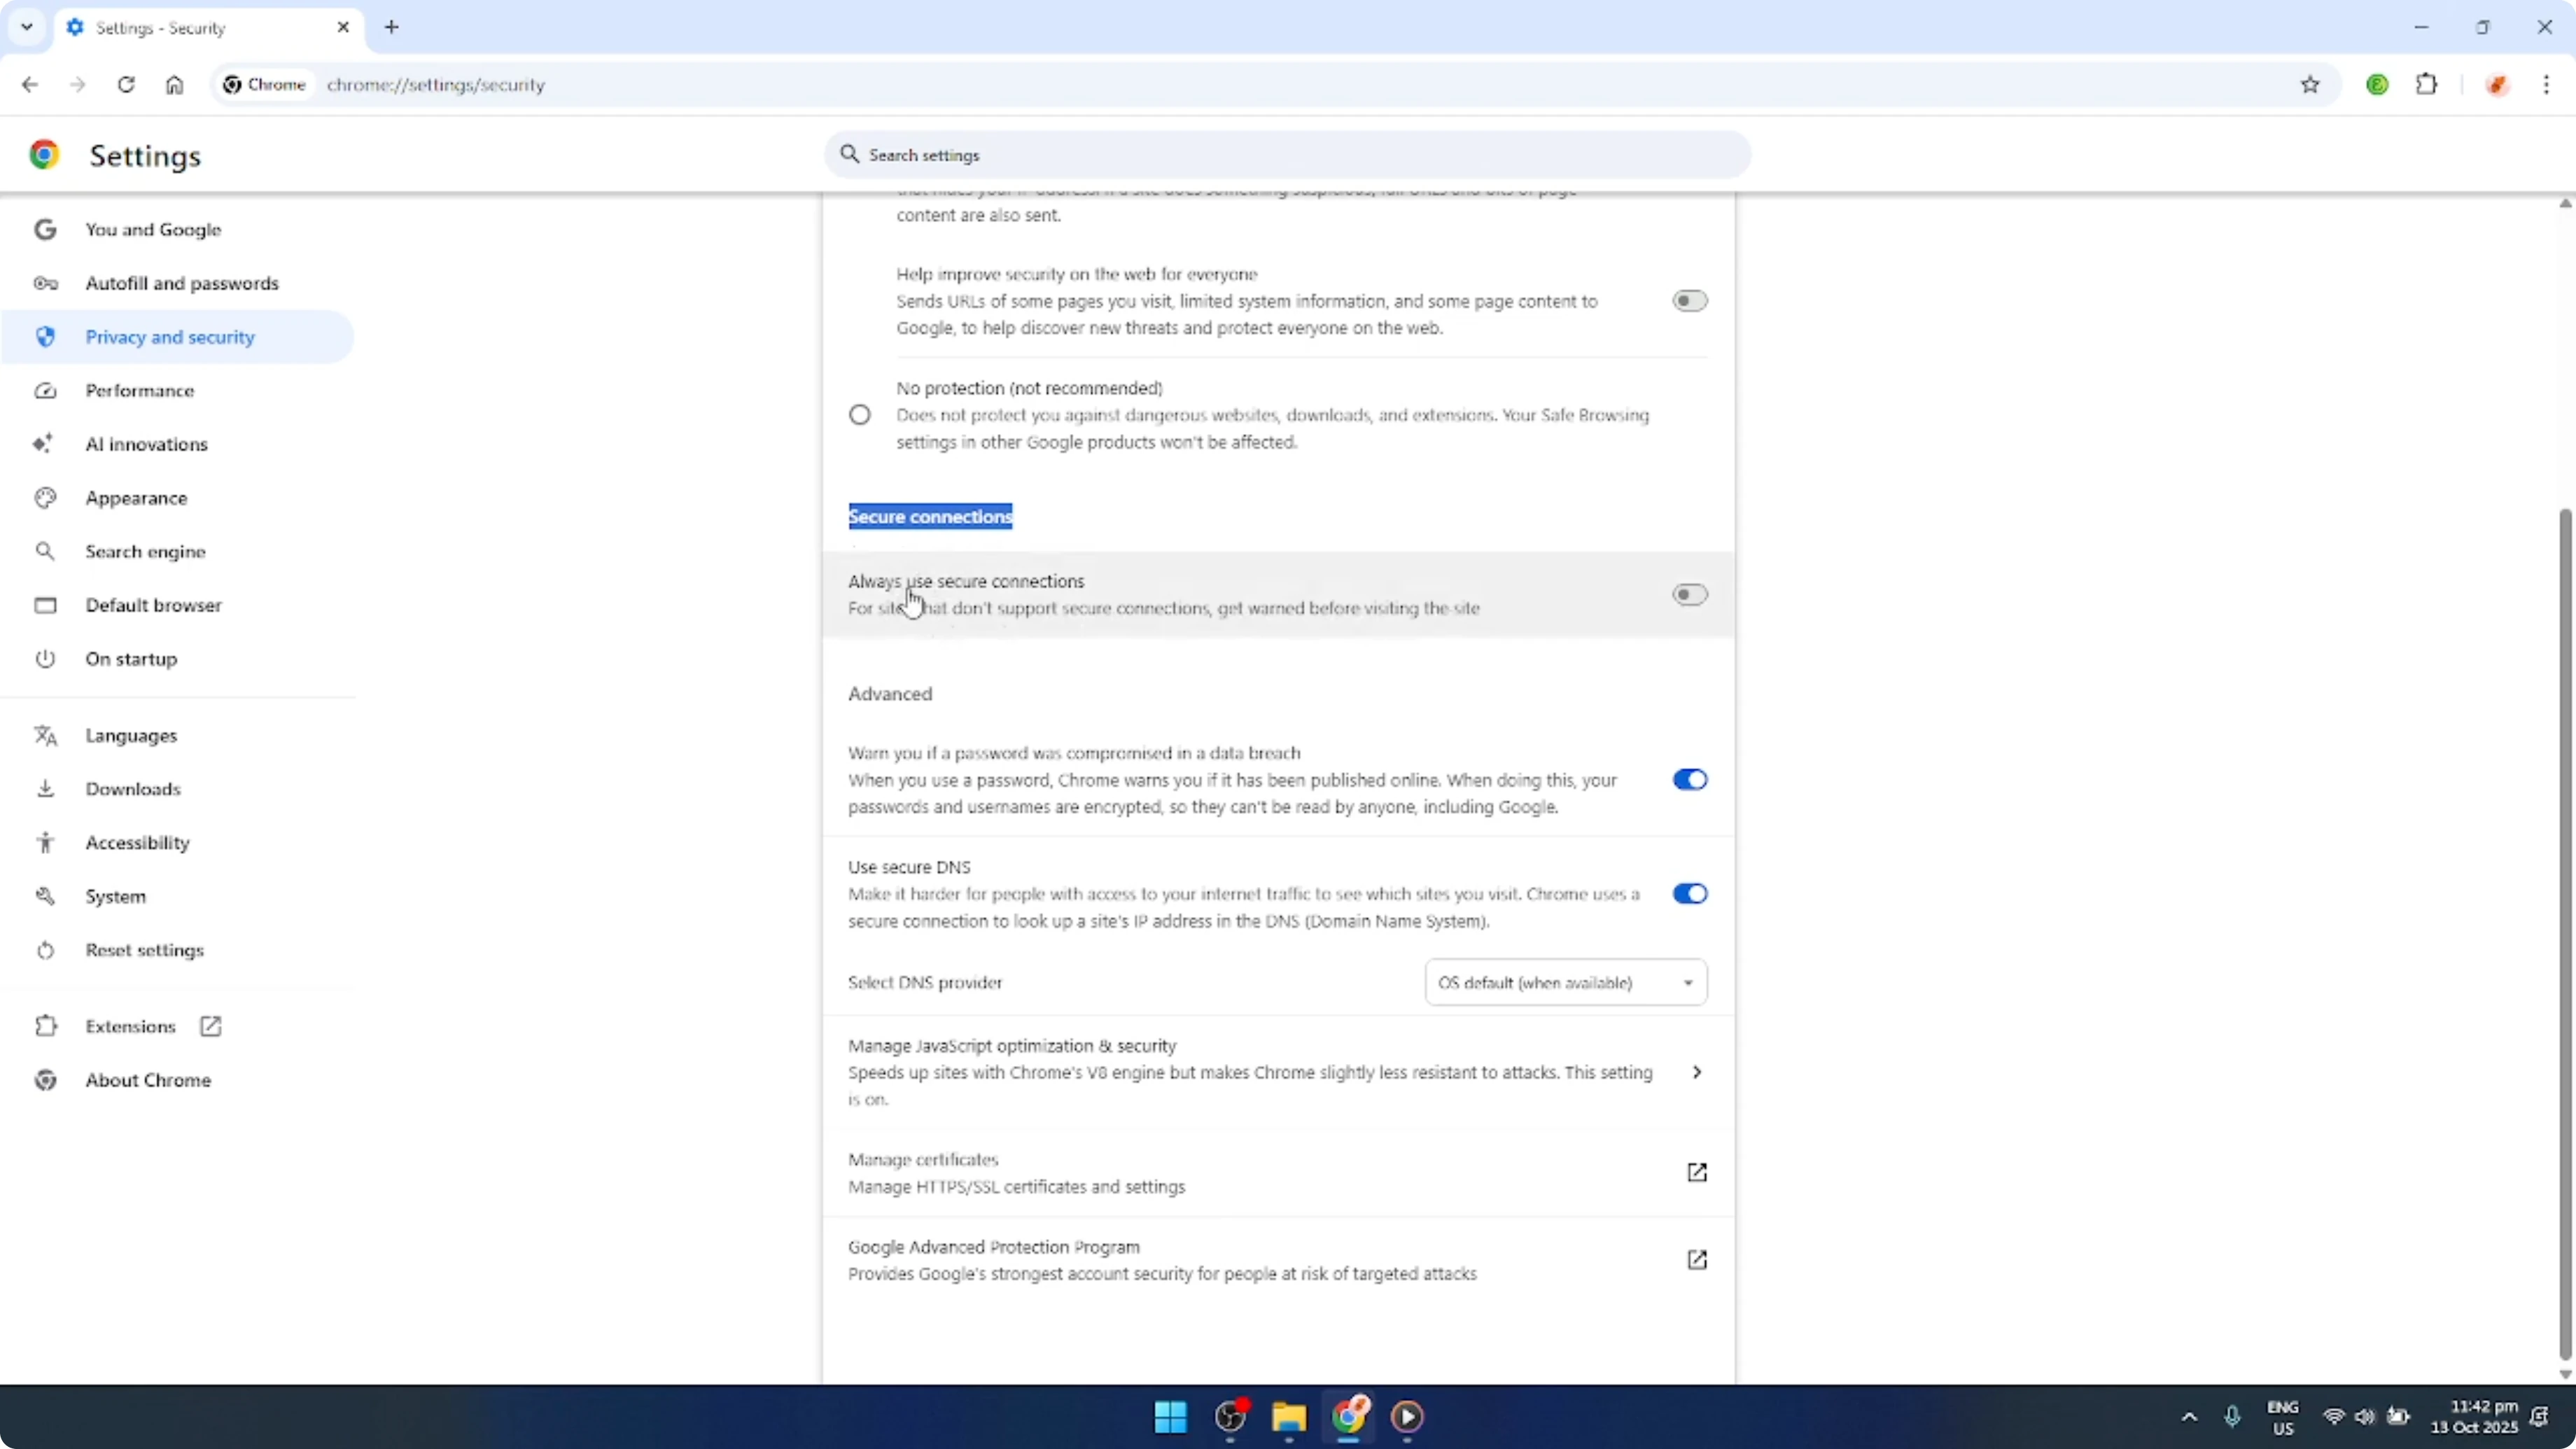Open Chrome's extensions puzzle icon
Screen dimensions: 2576x1449
[2428, 84]
